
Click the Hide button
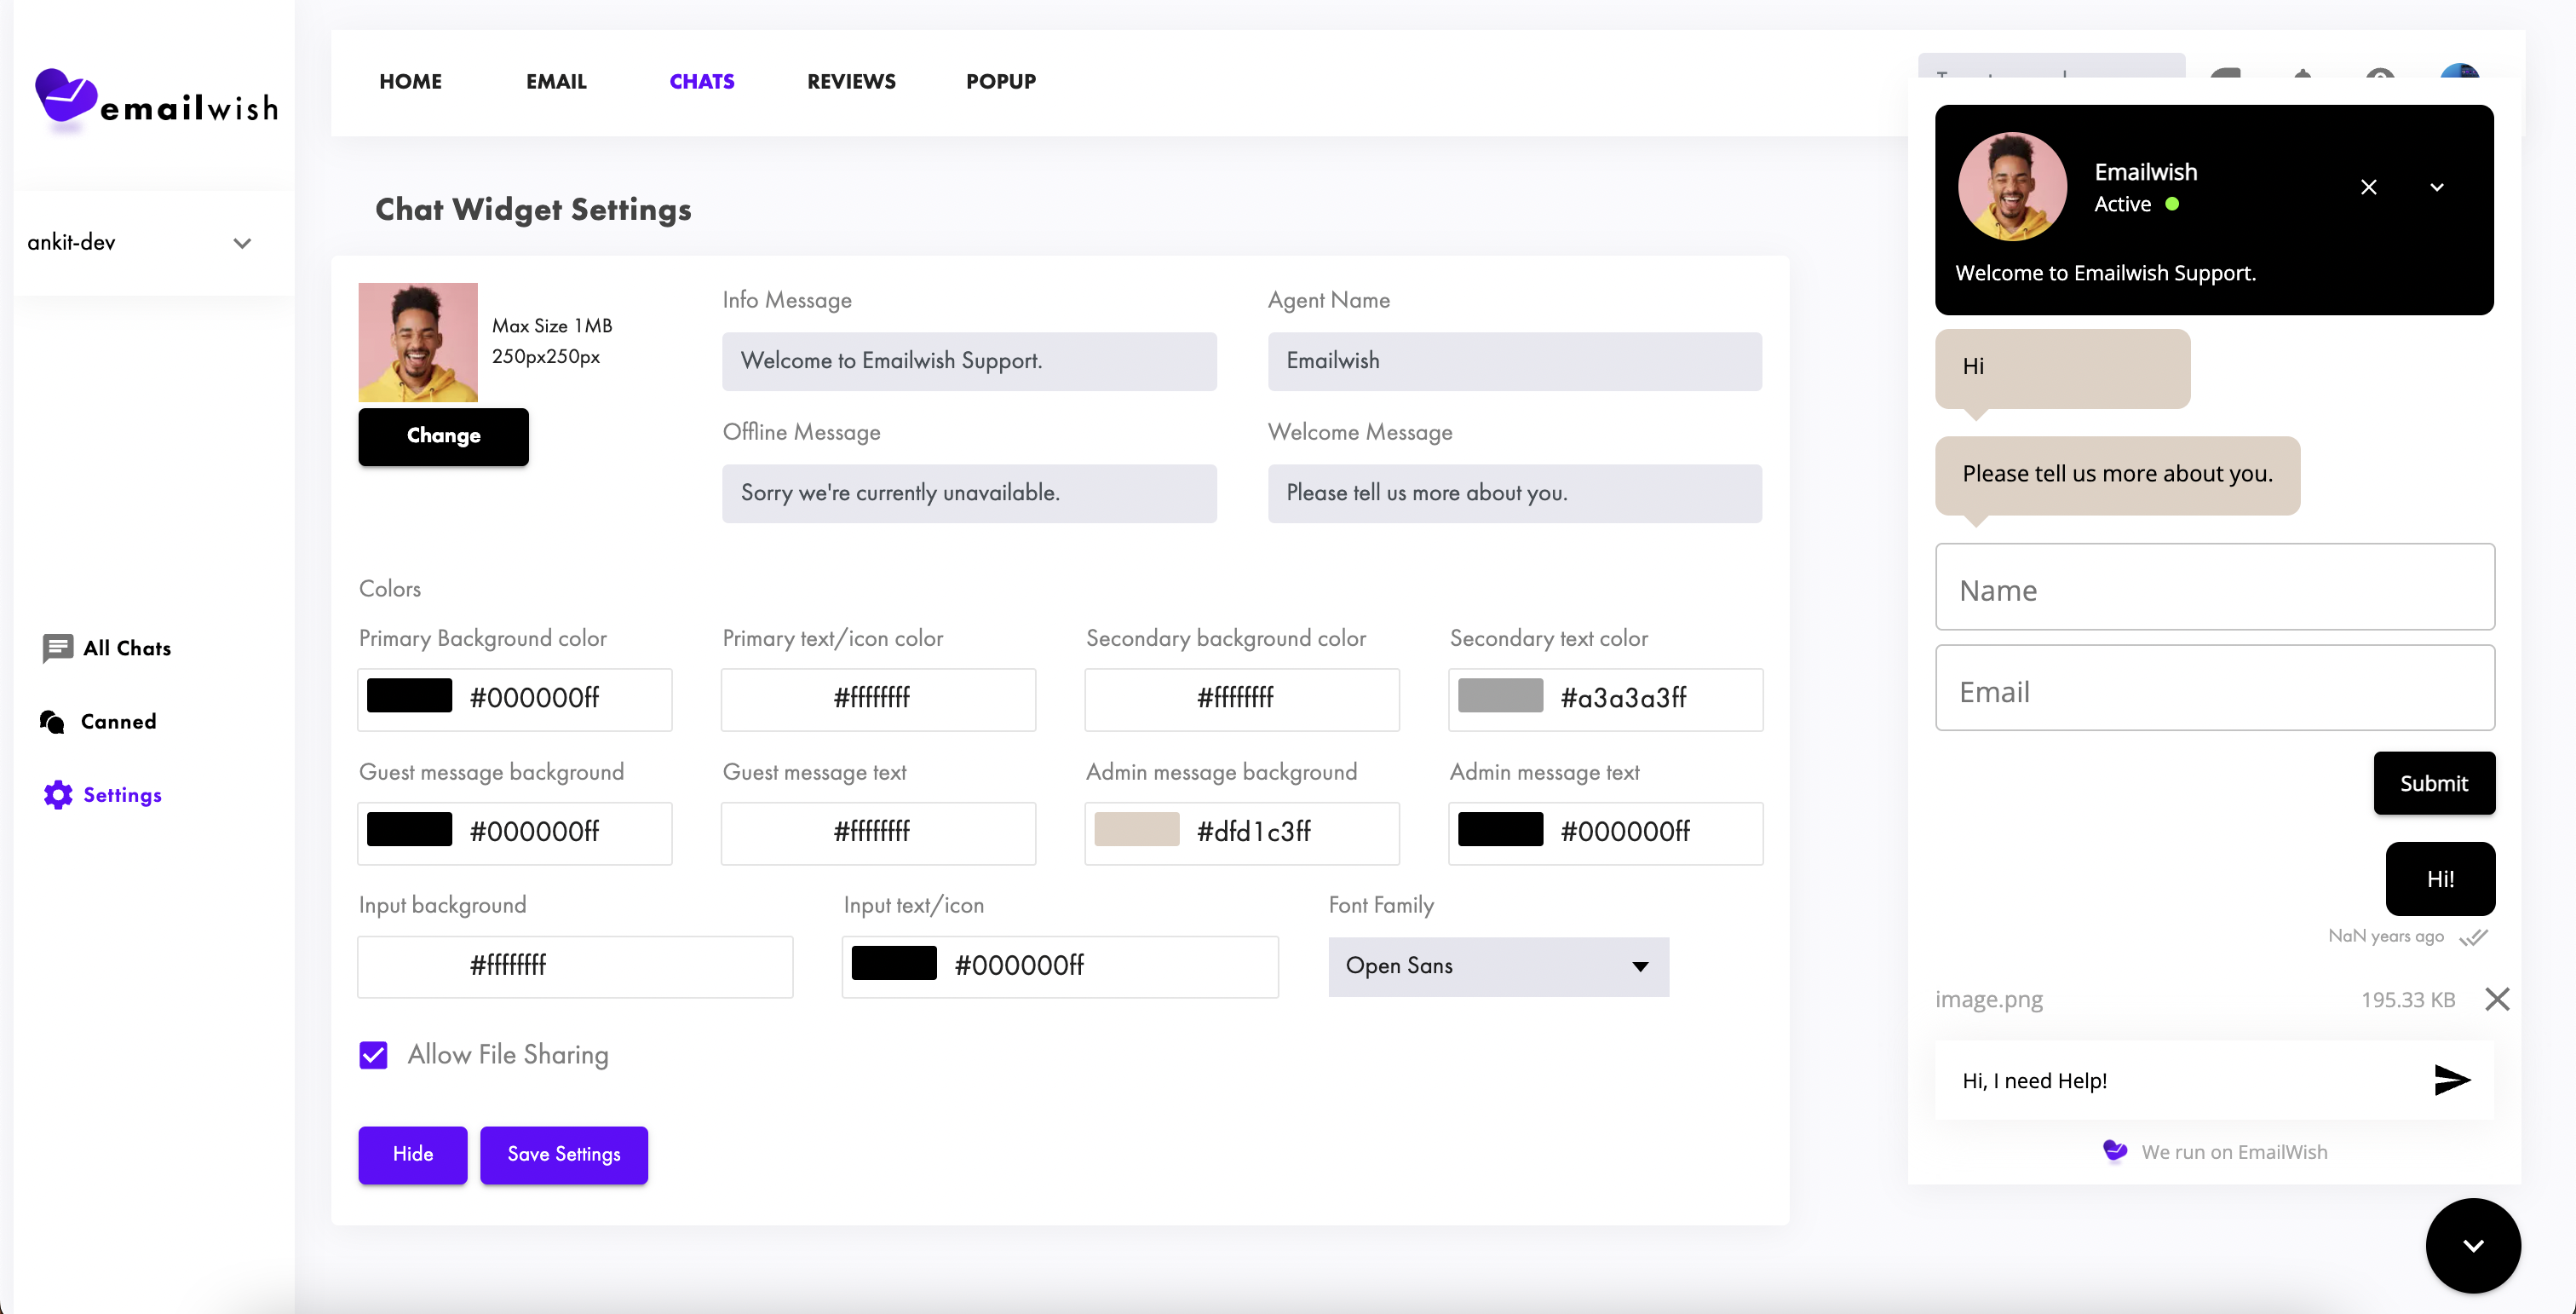pyautogui.click(x=412, y=1155)
